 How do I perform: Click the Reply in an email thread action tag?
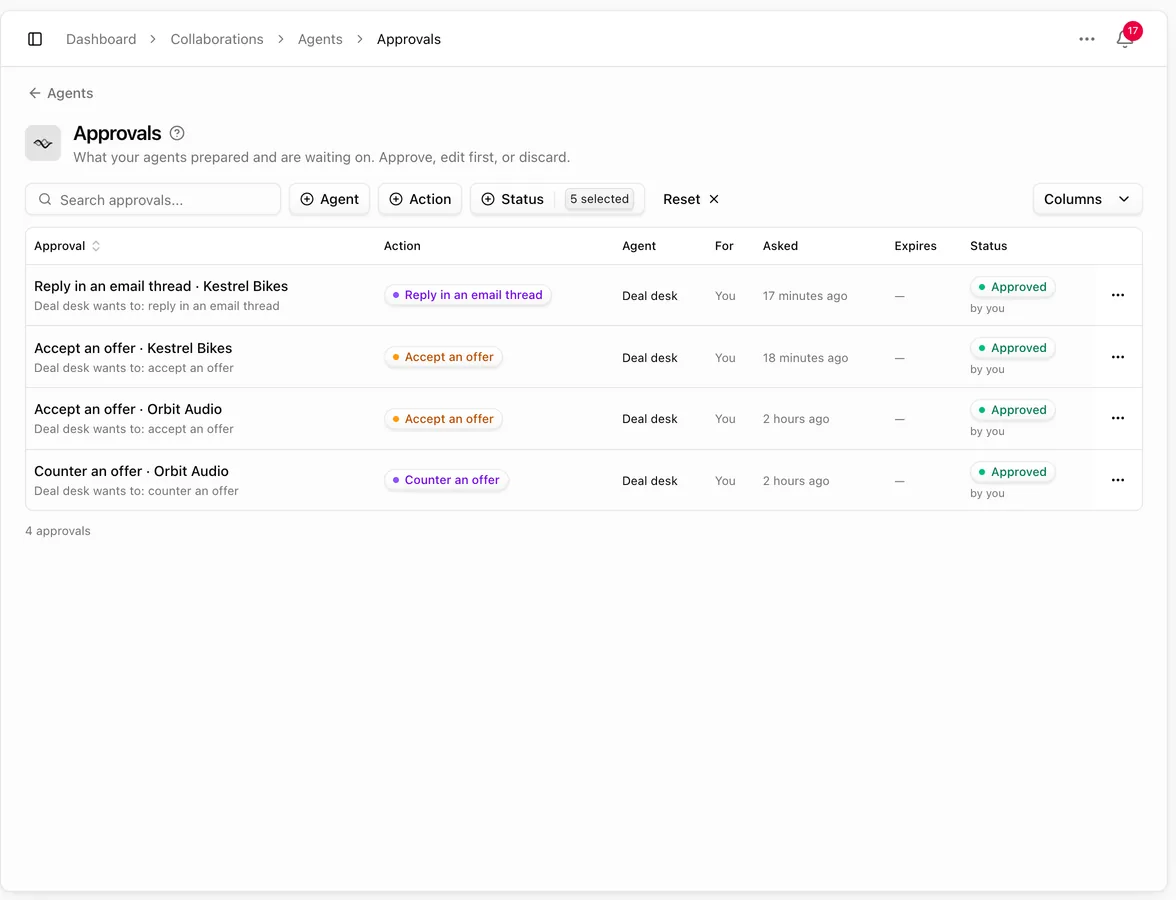[x=468, y=295]
